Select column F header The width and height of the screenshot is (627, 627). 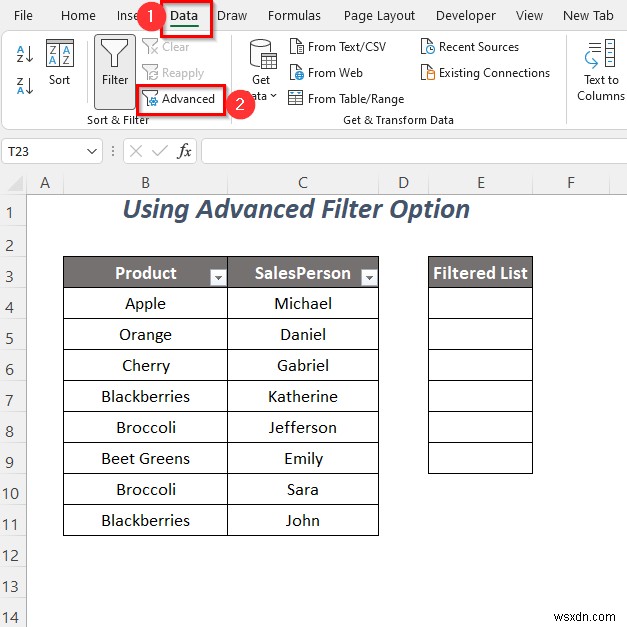(x=571, y=183)
